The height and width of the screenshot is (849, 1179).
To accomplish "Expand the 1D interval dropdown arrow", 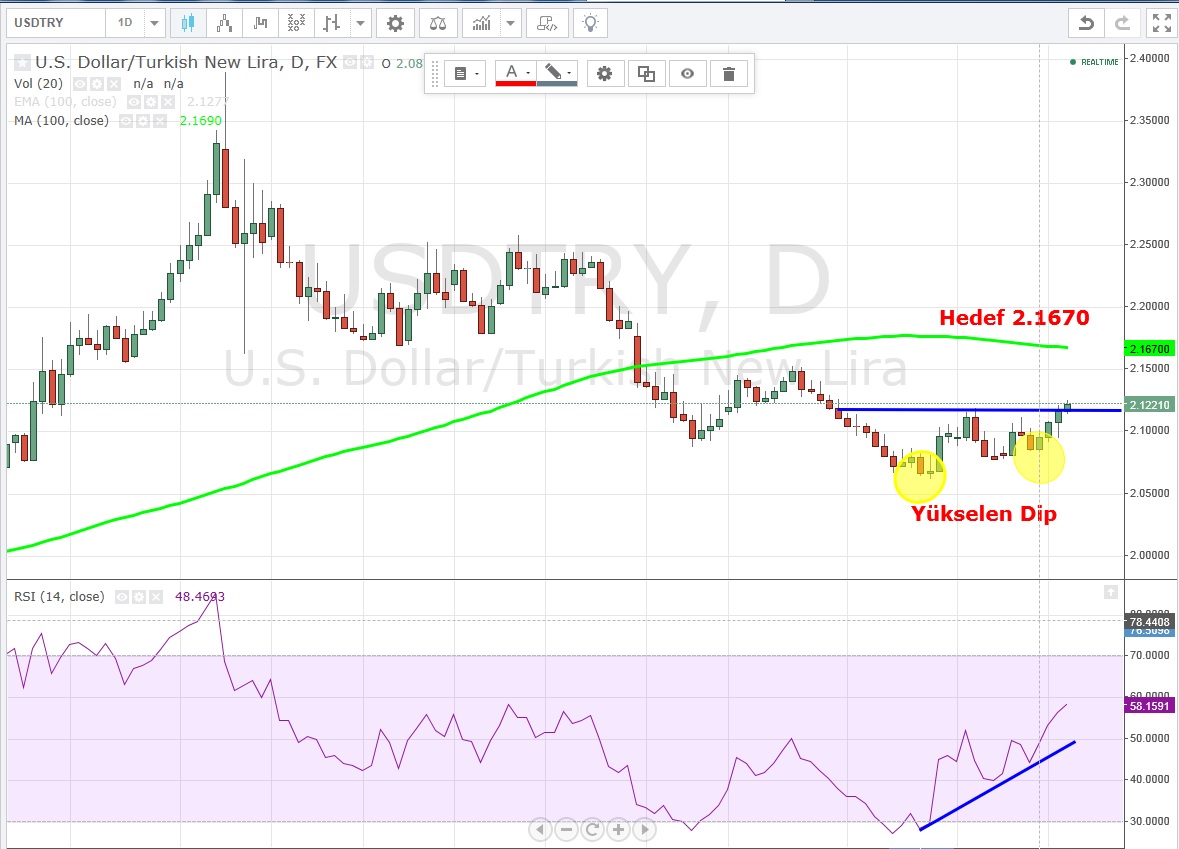I will pos(154,22).
